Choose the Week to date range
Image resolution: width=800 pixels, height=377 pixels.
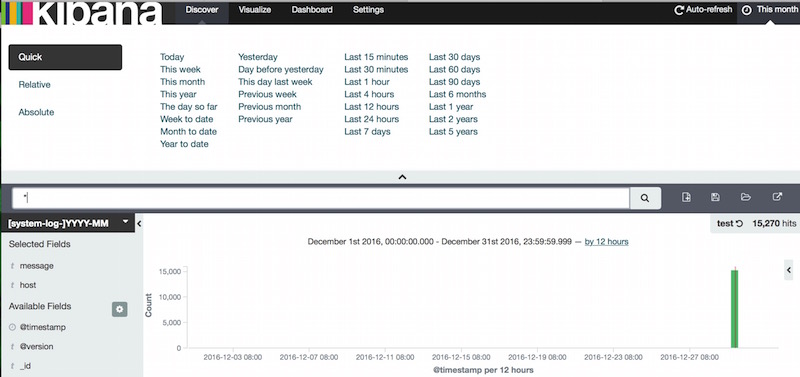(187, 119)
